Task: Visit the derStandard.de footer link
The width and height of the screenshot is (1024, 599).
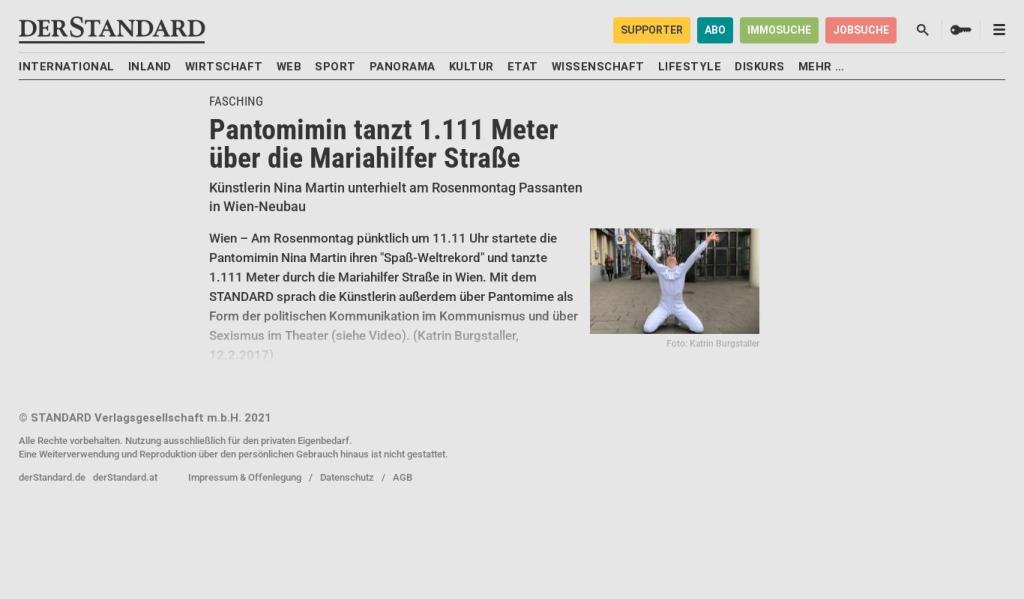Action: click(52, 478)
